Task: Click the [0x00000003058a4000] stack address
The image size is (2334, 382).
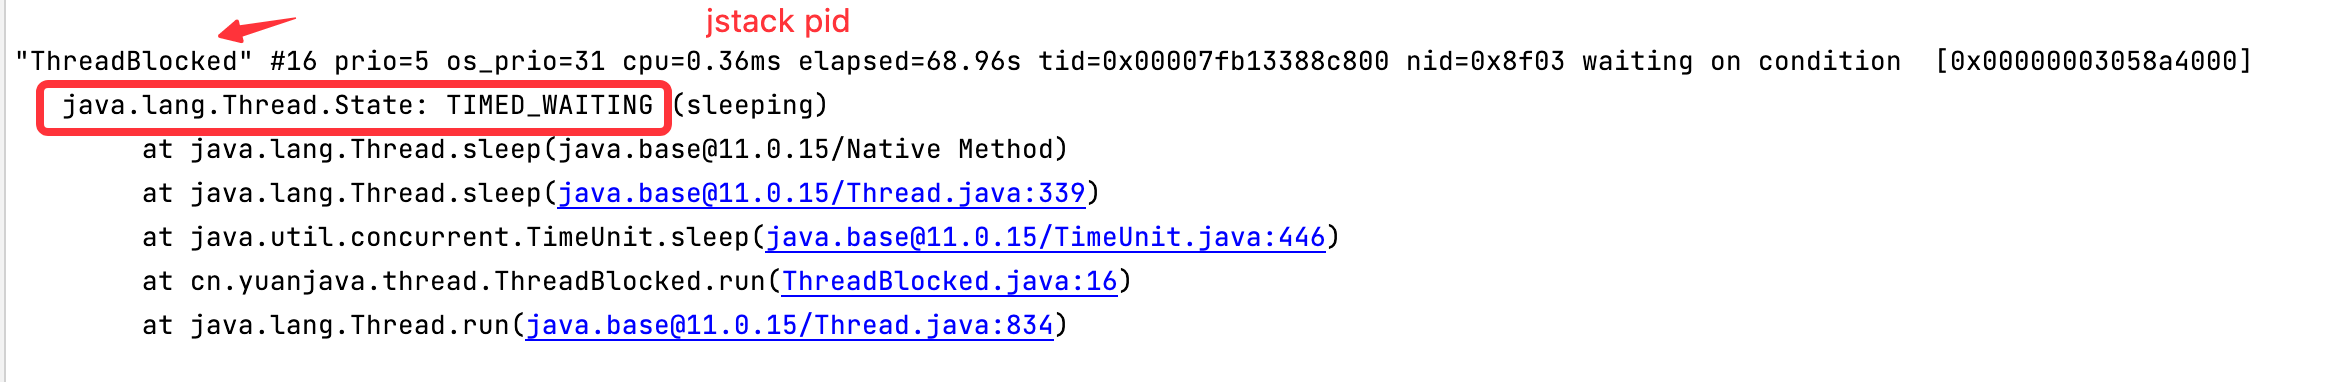Action: tap(2093, 61)
